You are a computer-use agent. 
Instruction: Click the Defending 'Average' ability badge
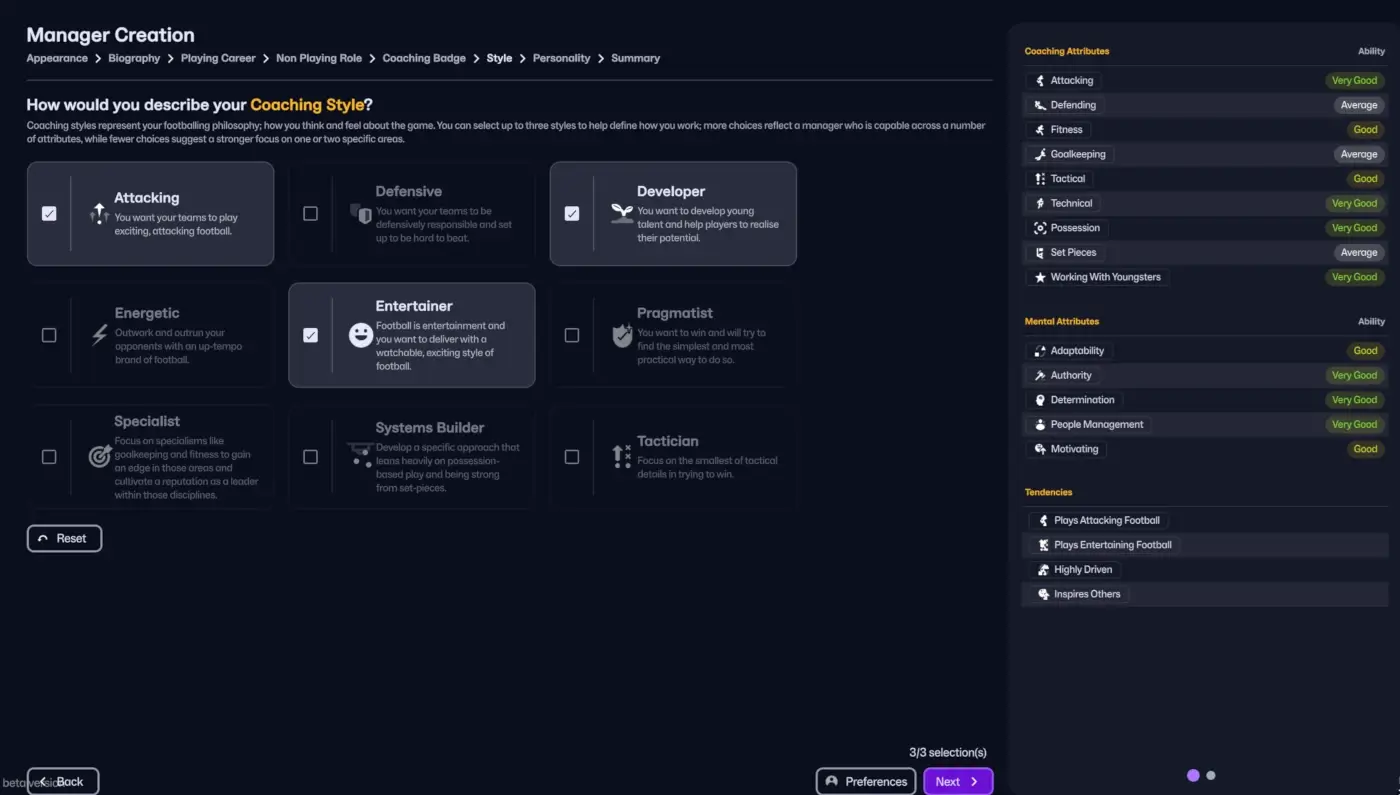point(1359,105)
